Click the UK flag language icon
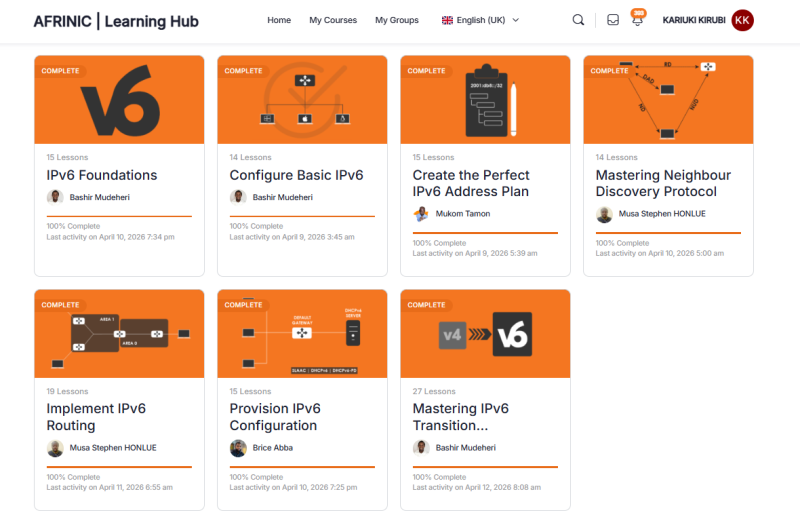The width and height of the screenshot is (800, 519). click(447, 20)
